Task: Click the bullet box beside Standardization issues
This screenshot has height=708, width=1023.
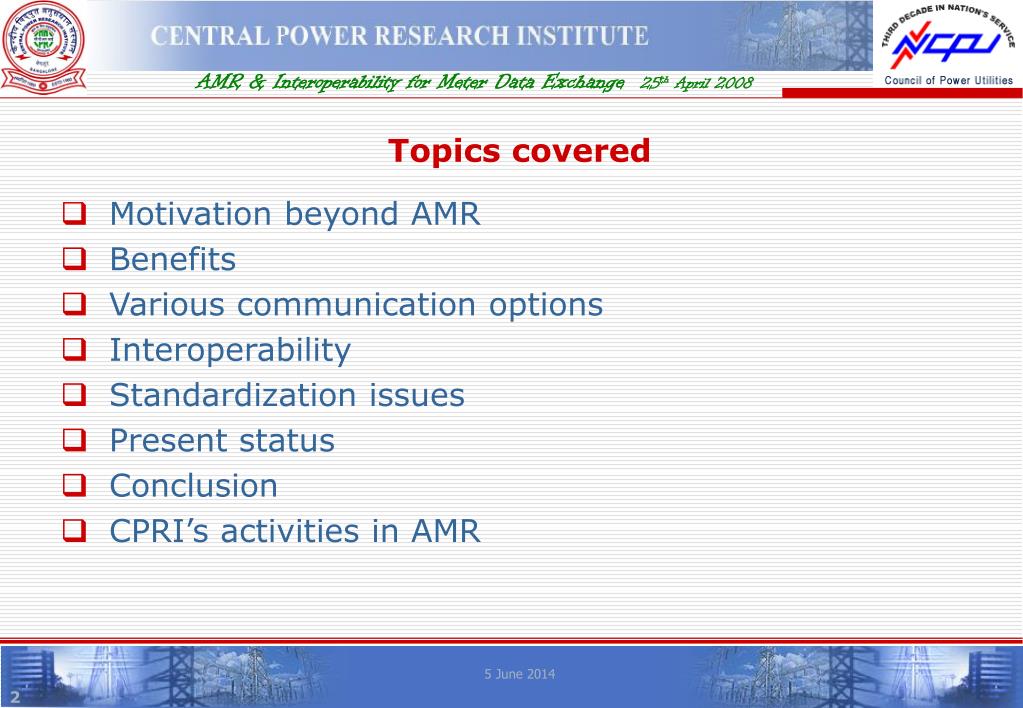Action: point(74,395)
